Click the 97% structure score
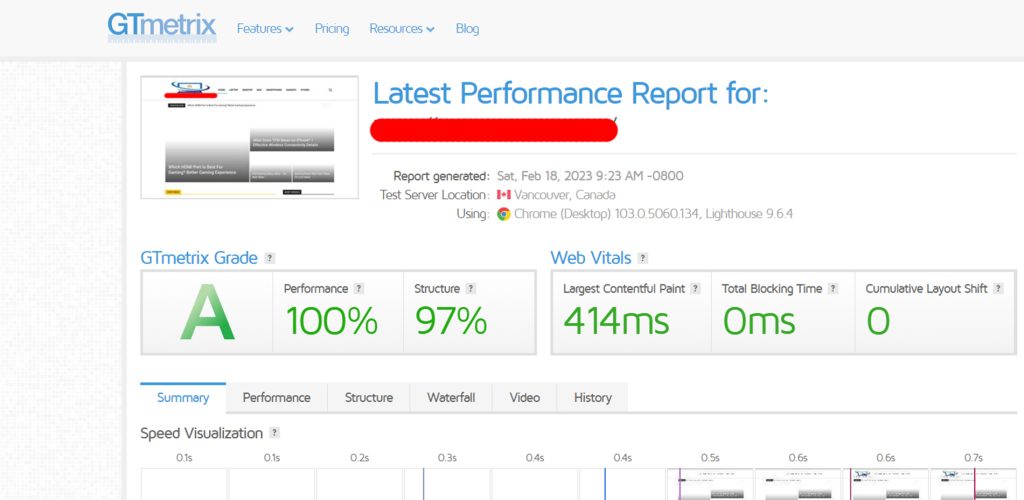Screen dimensions: 1024x500 (x=451, y=321)
